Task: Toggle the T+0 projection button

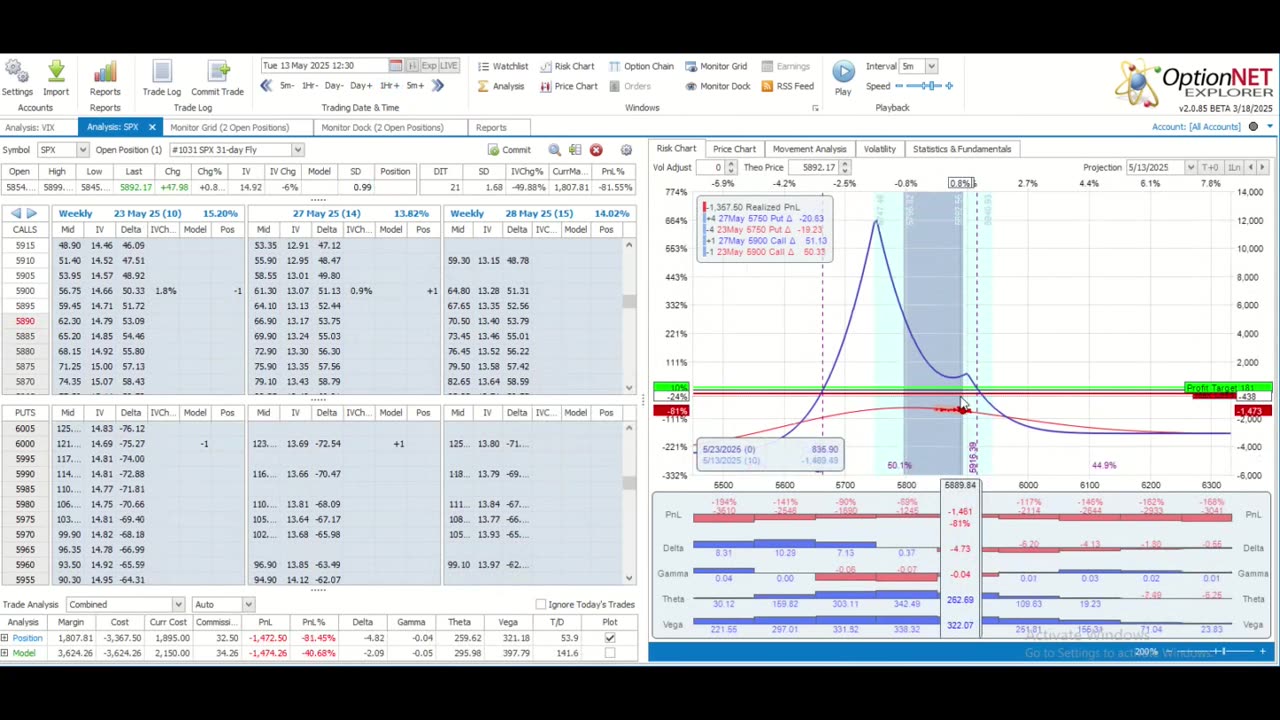Action: click(1210, 167)
